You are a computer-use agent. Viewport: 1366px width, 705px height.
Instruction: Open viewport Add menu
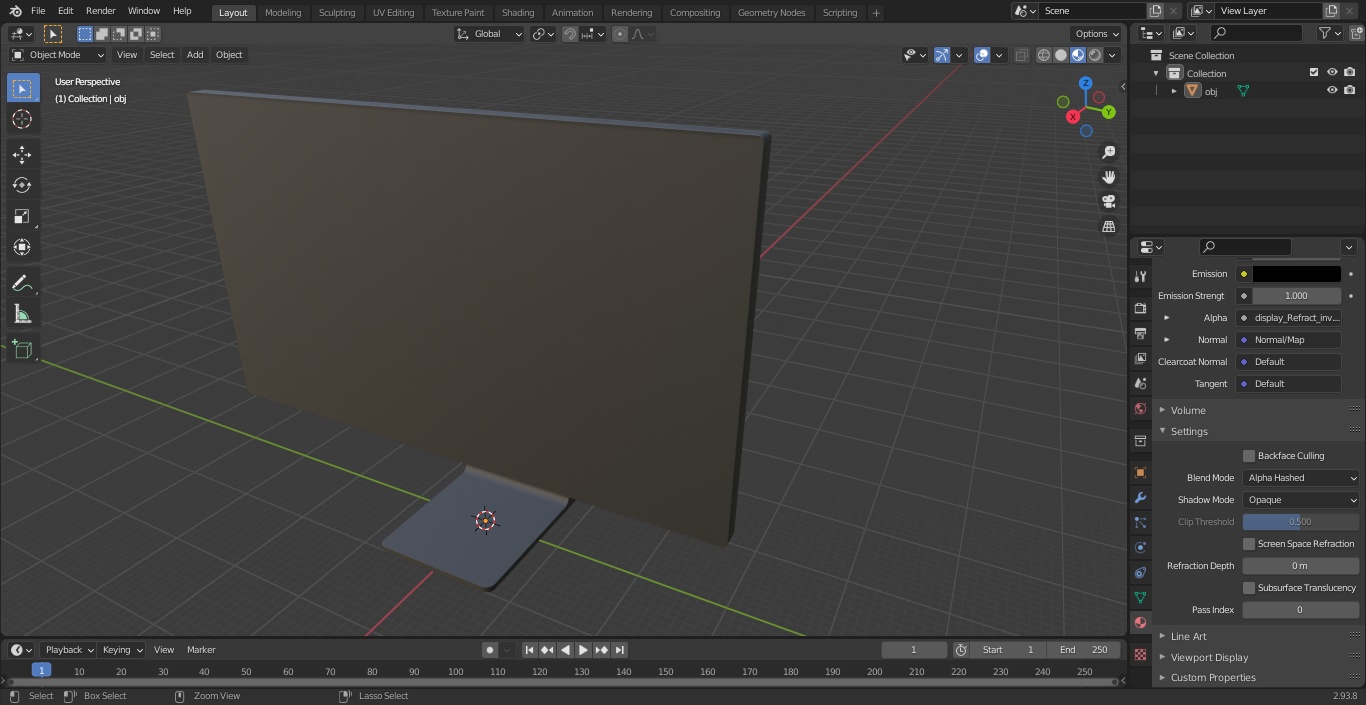coord(195,55)
